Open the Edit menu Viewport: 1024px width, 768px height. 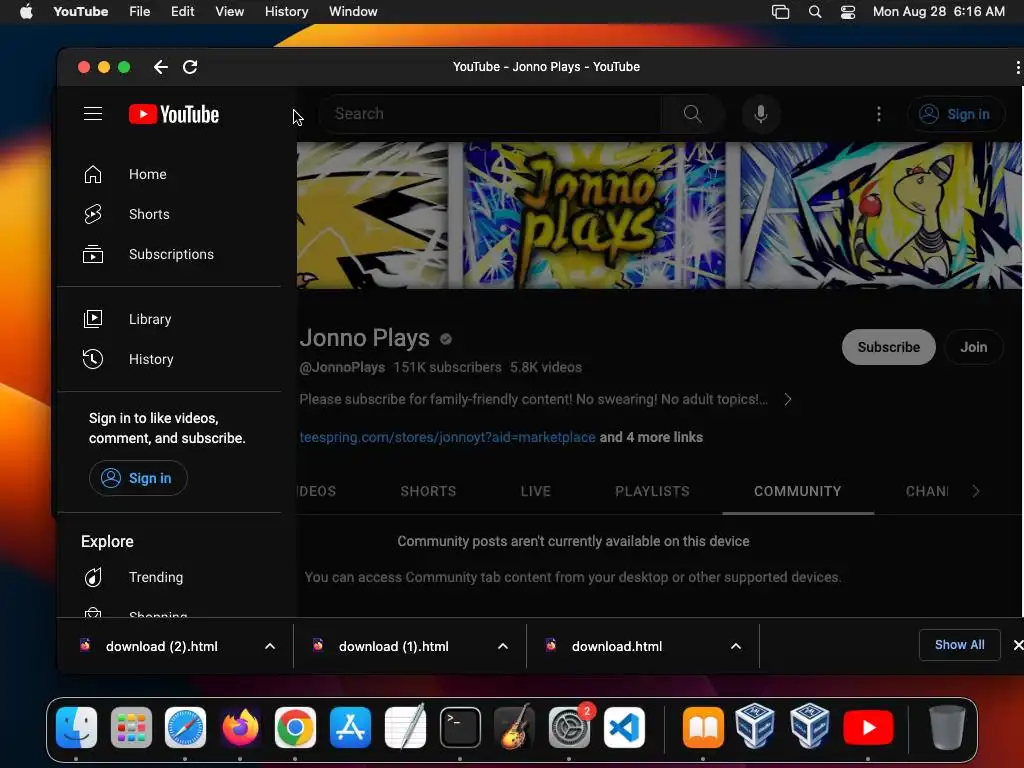(183, 12)
